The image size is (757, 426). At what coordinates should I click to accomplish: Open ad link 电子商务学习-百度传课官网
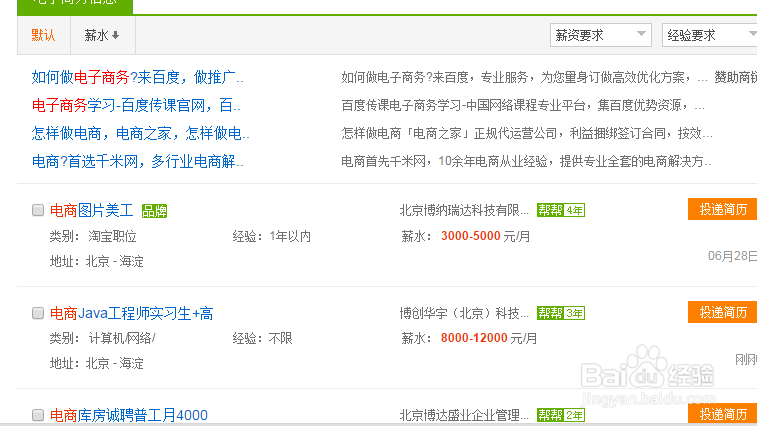[x=136, y=105]
